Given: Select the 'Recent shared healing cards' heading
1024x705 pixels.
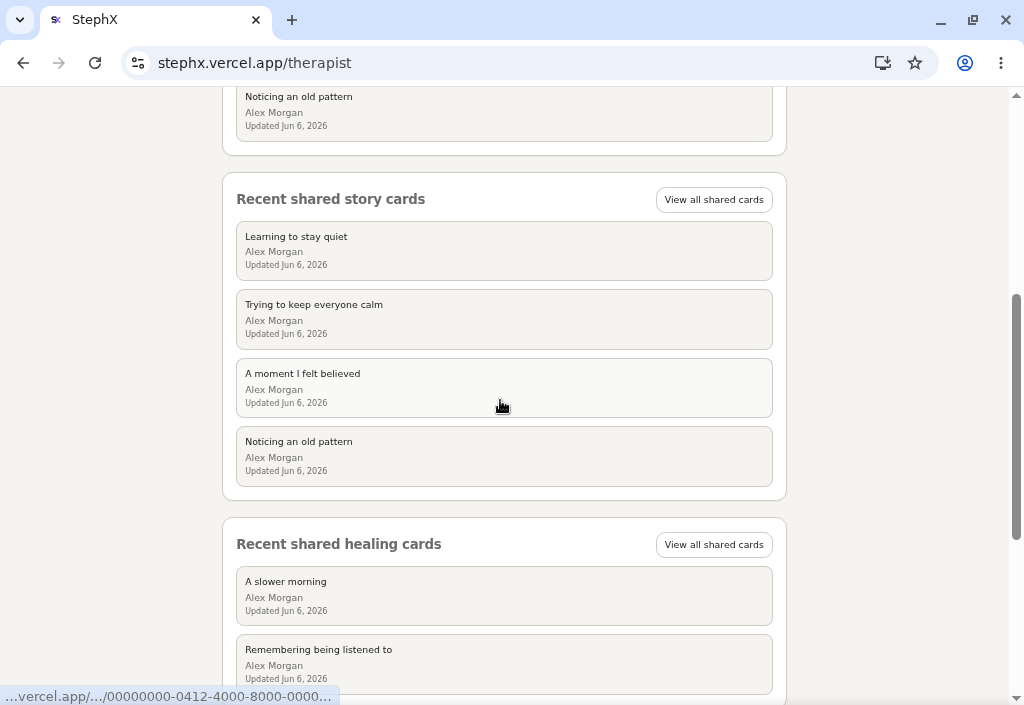Looking at the screenshot, I should coord(338,544).
